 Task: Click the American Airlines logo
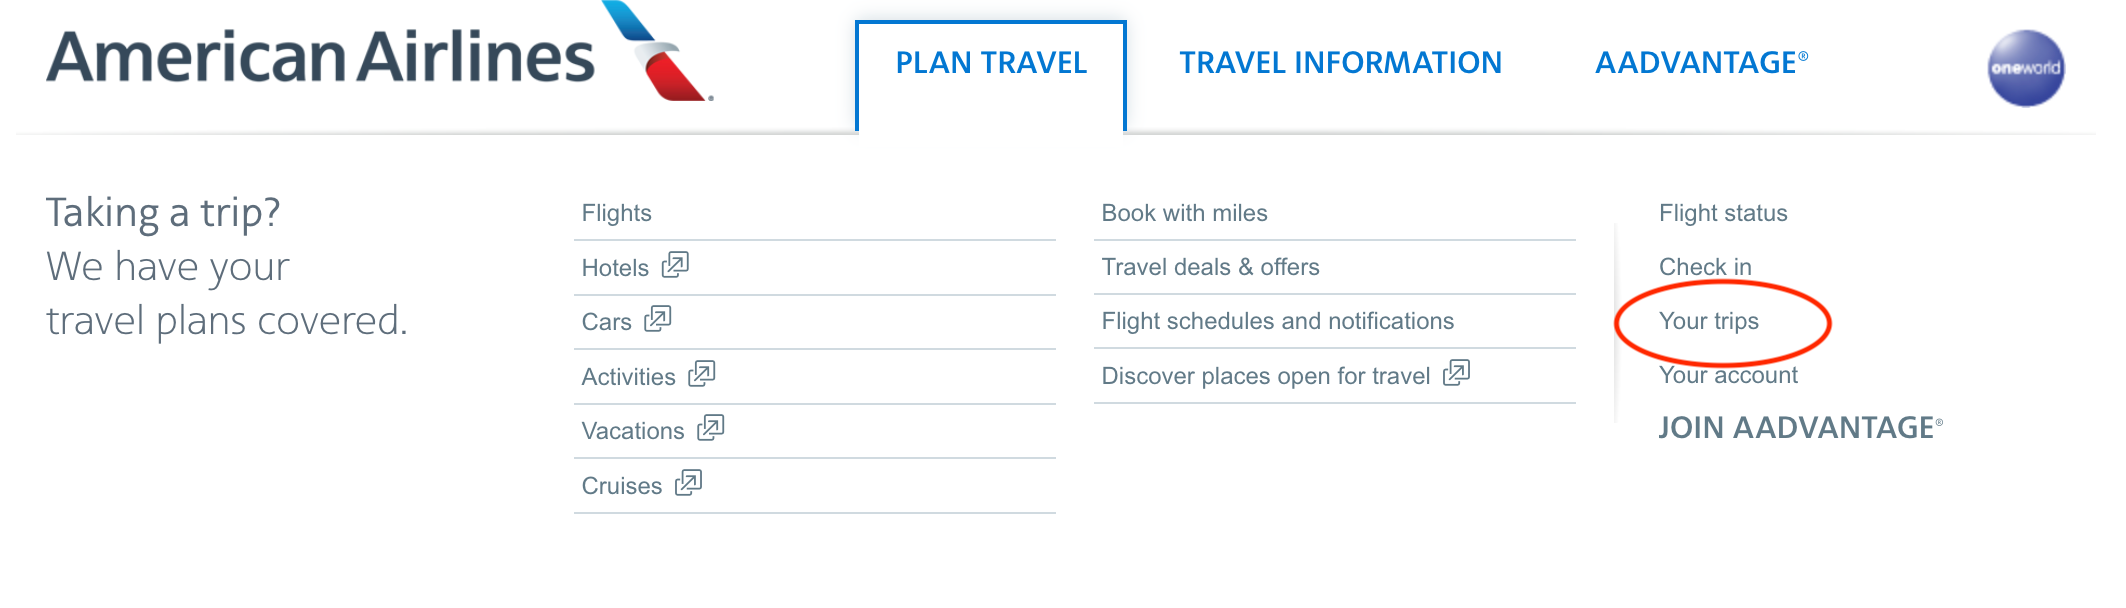[378, 56]
